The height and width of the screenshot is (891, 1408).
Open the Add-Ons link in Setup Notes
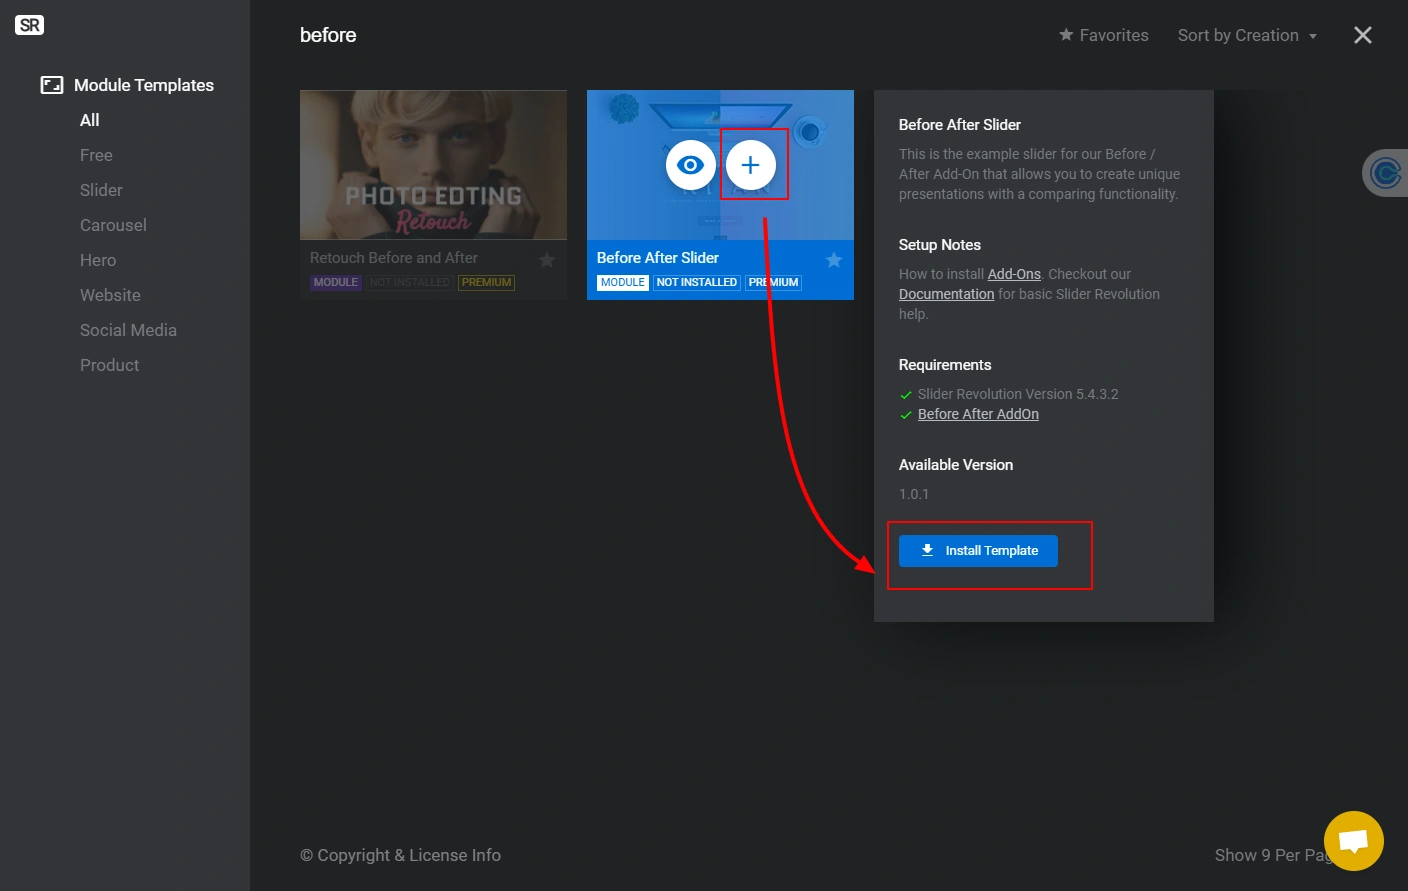point(1014,274)
